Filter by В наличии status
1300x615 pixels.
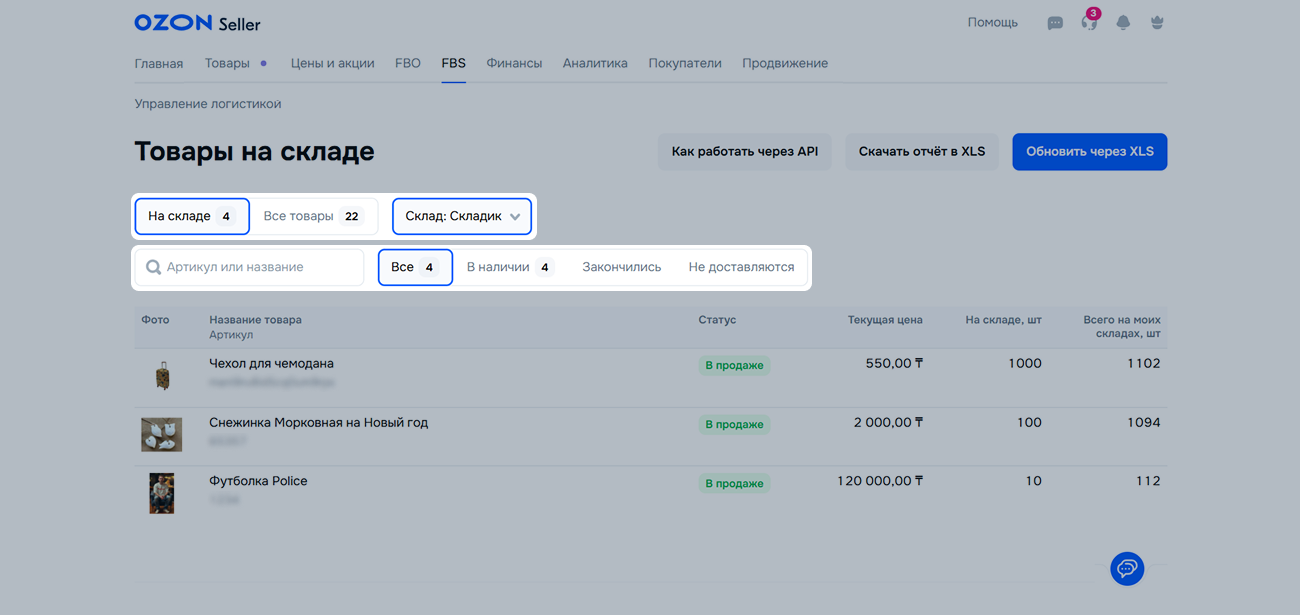tap(510, 267)
